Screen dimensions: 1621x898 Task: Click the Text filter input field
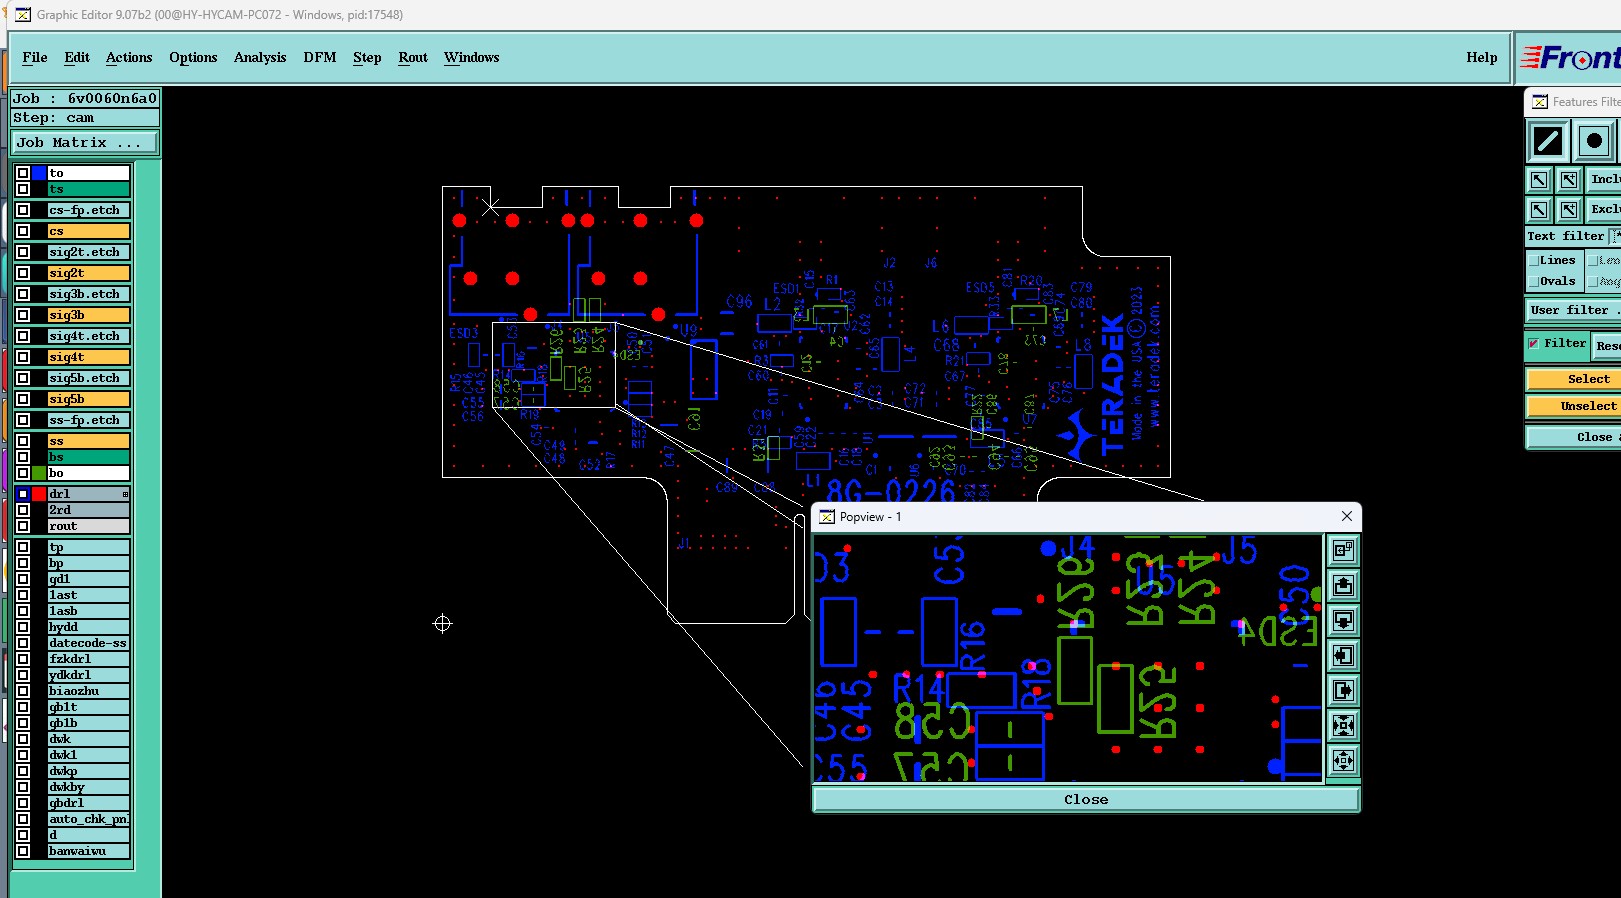1615,236
